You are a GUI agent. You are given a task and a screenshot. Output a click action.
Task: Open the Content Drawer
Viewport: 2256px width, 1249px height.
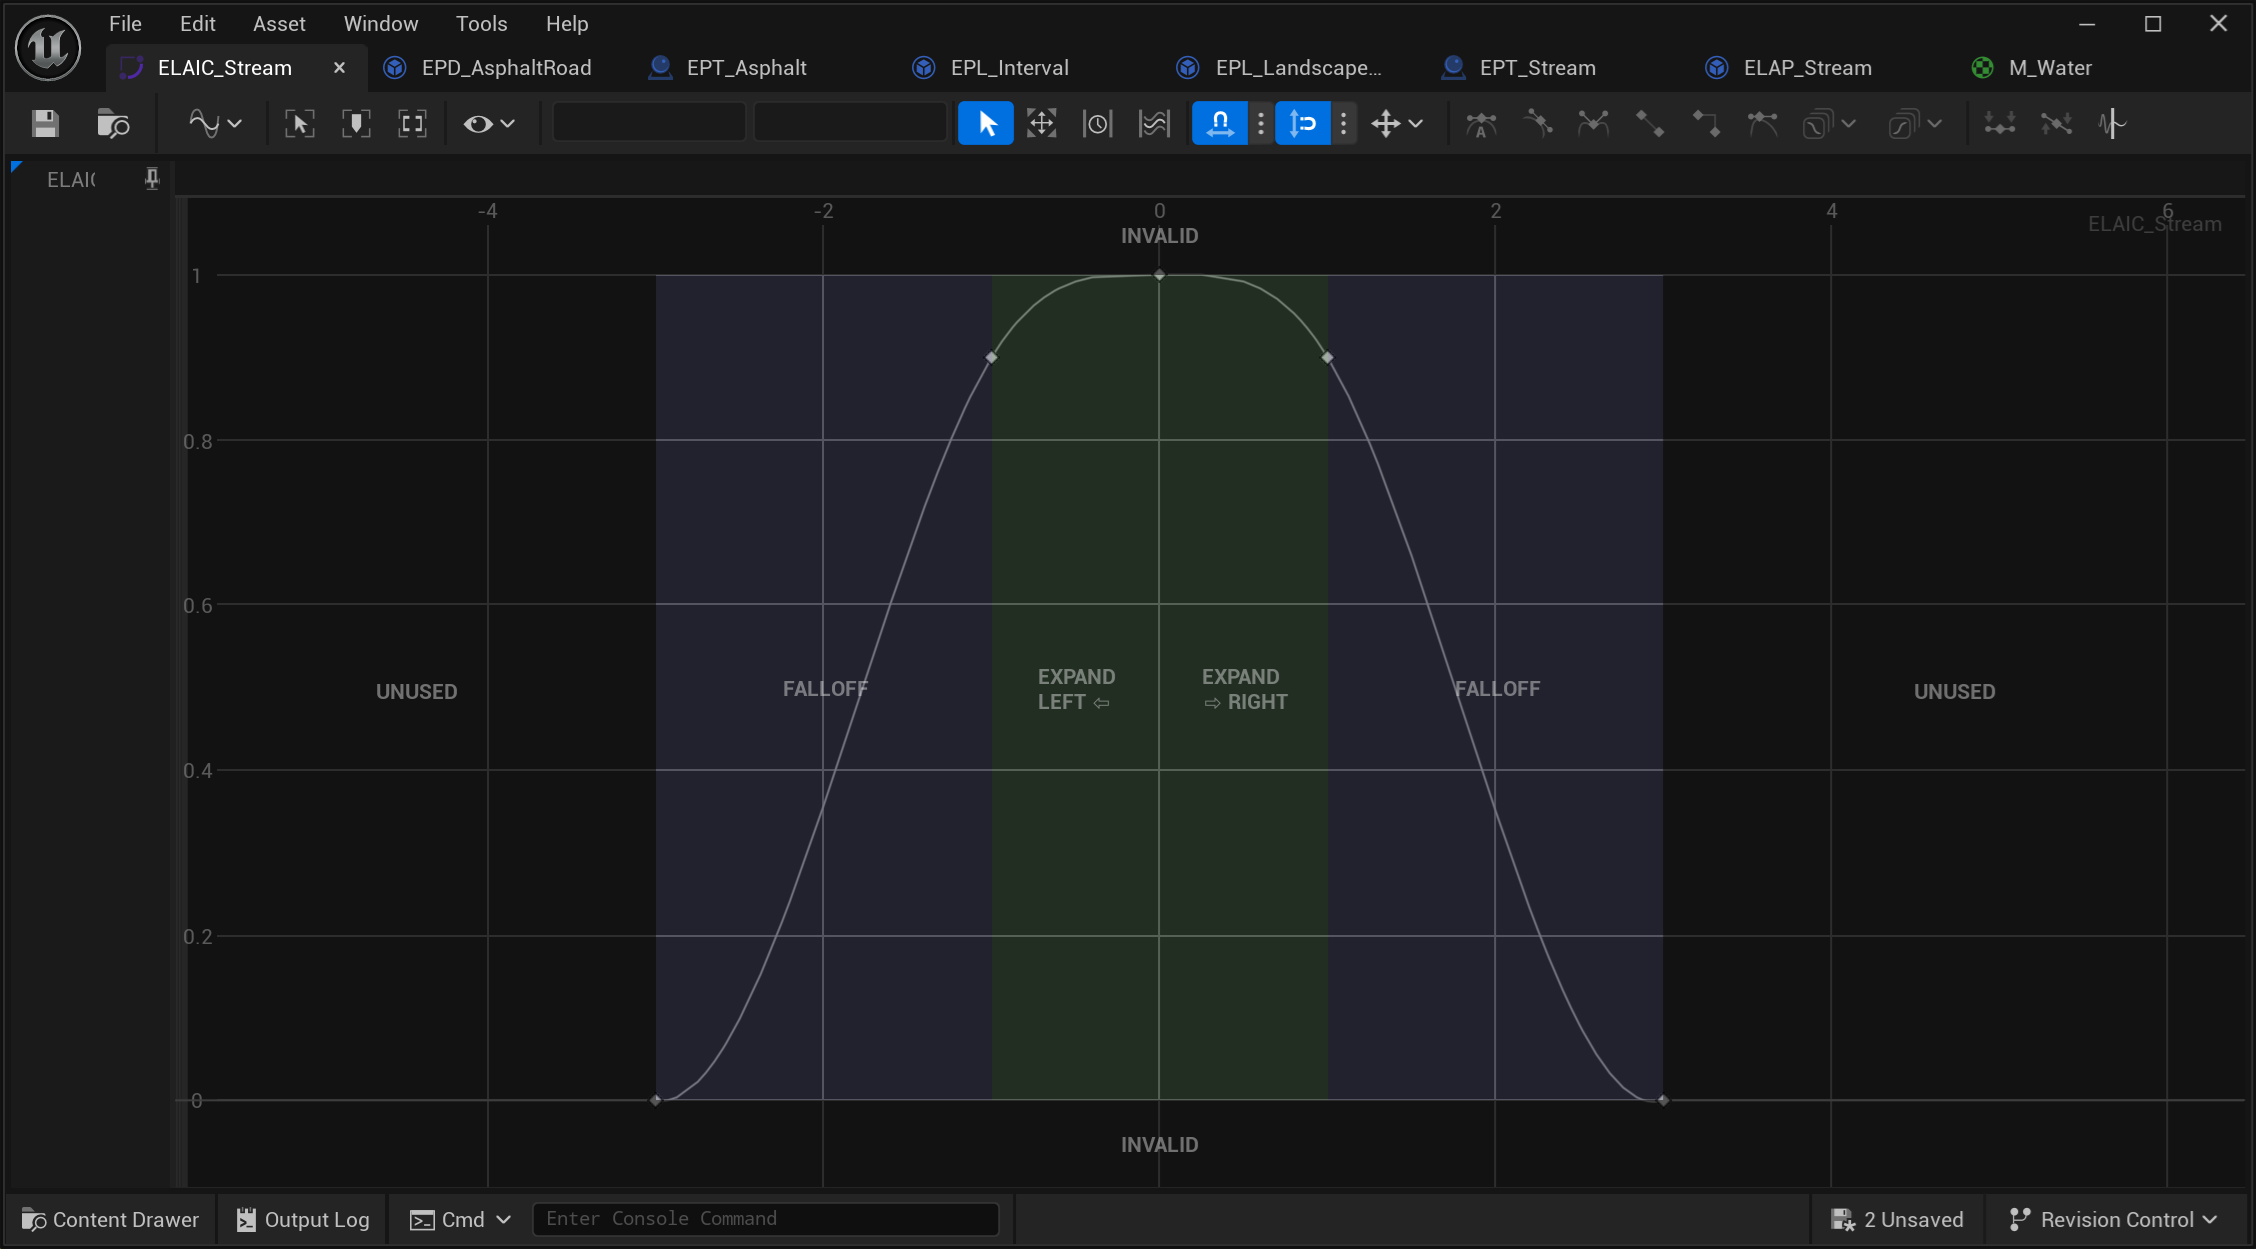pyautogui.click(x=110, y=1219)
